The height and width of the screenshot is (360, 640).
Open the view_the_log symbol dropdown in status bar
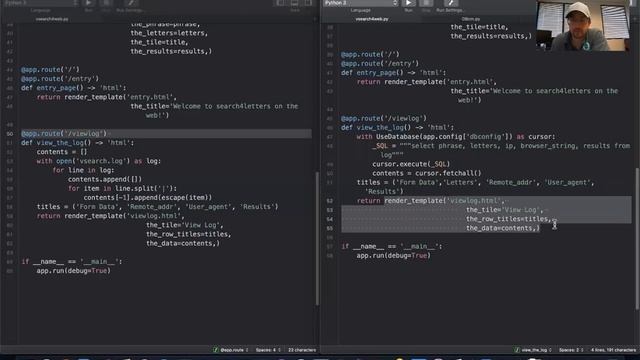pyautogui.click(x=533, y=350)
